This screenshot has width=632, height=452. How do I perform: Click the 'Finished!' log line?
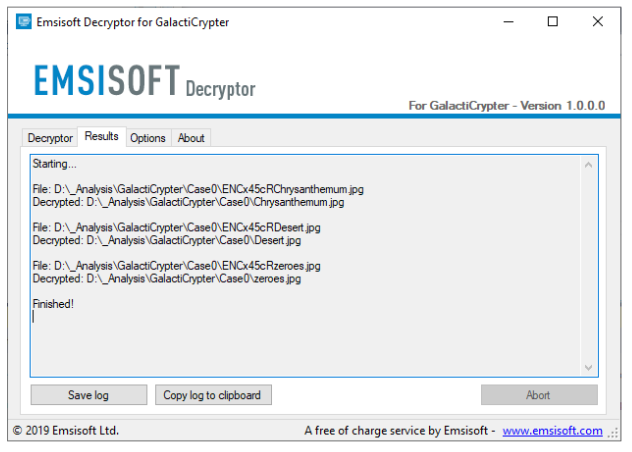click(x=53, y=304)
